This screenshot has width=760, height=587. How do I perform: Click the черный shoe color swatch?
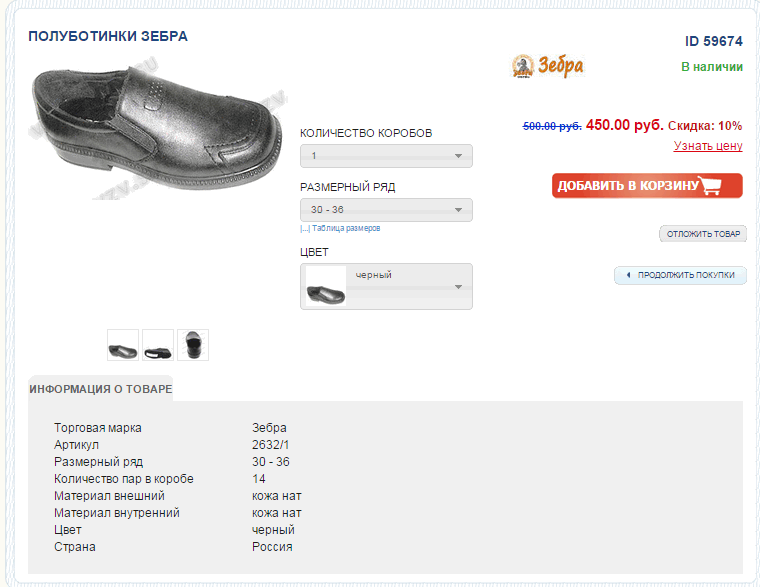[326, 287]
